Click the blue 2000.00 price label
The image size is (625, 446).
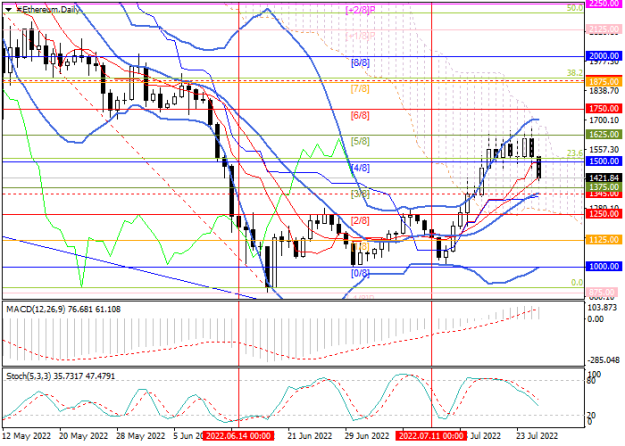pyautogui.click(x=604, y=56)
